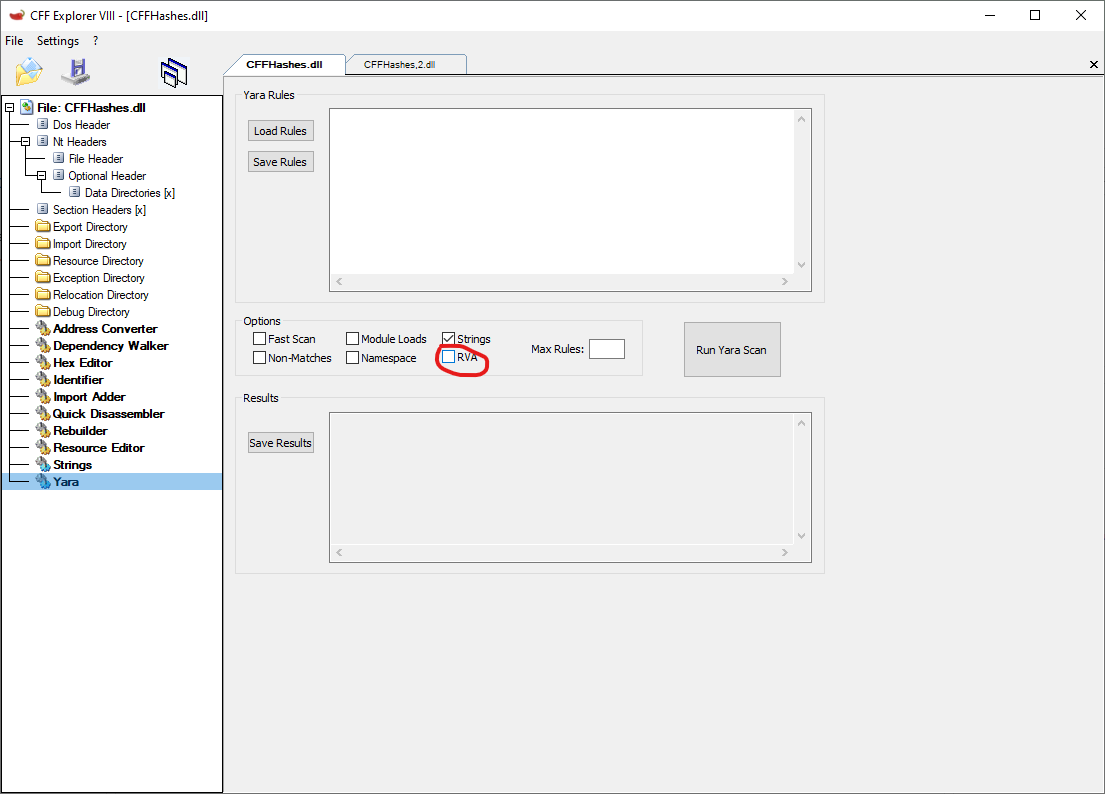Click the Strings tool icon in tree
Image resolution: width=1105 pixels, height=794 pixels.
coord(43,464)
